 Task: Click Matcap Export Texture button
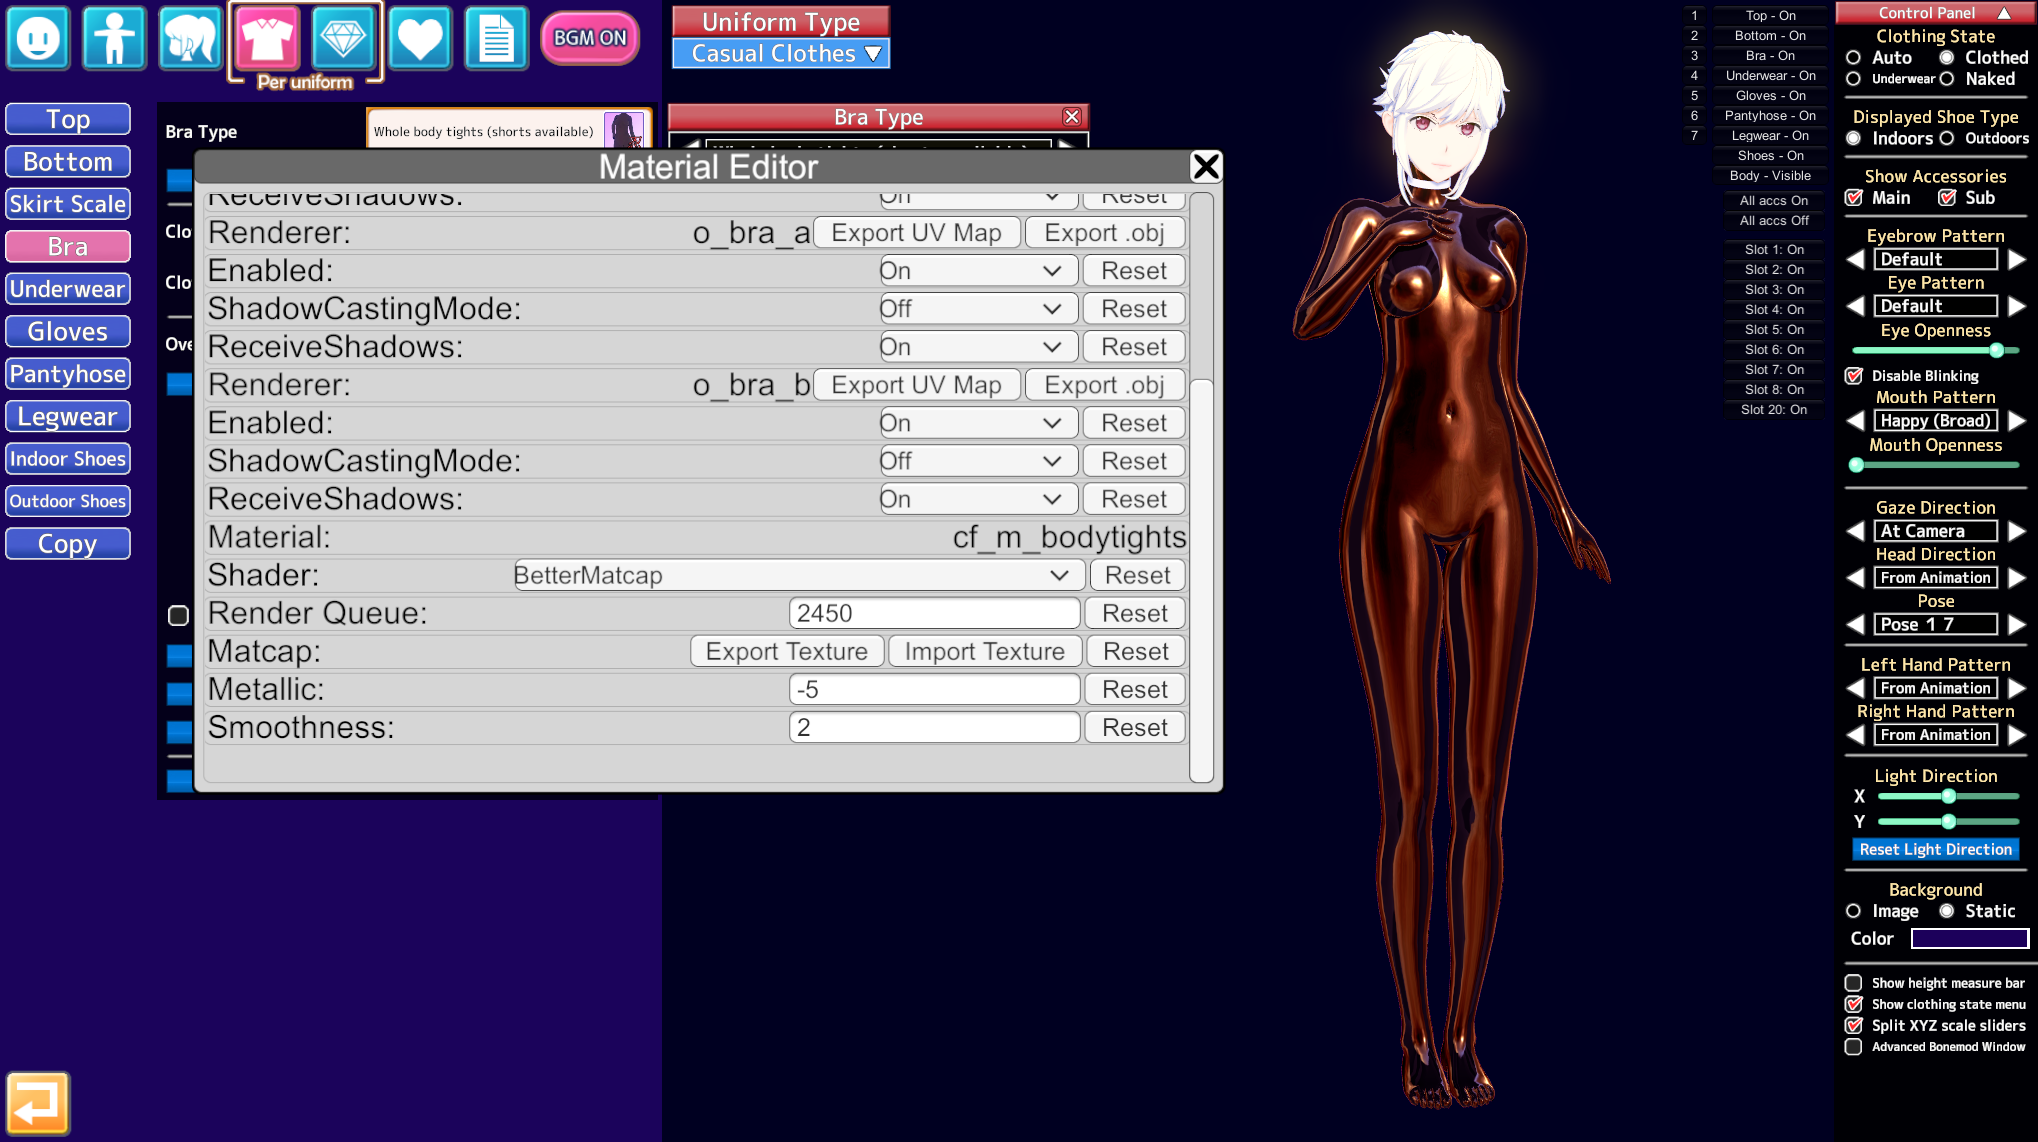[787, 651]
